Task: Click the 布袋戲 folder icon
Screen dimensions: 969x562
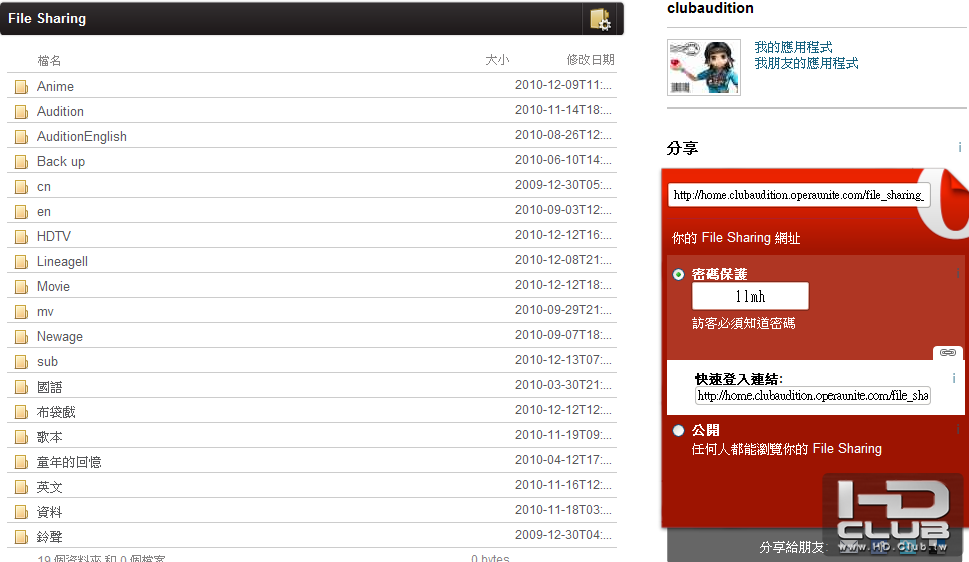Action: [x=22, y=412]
